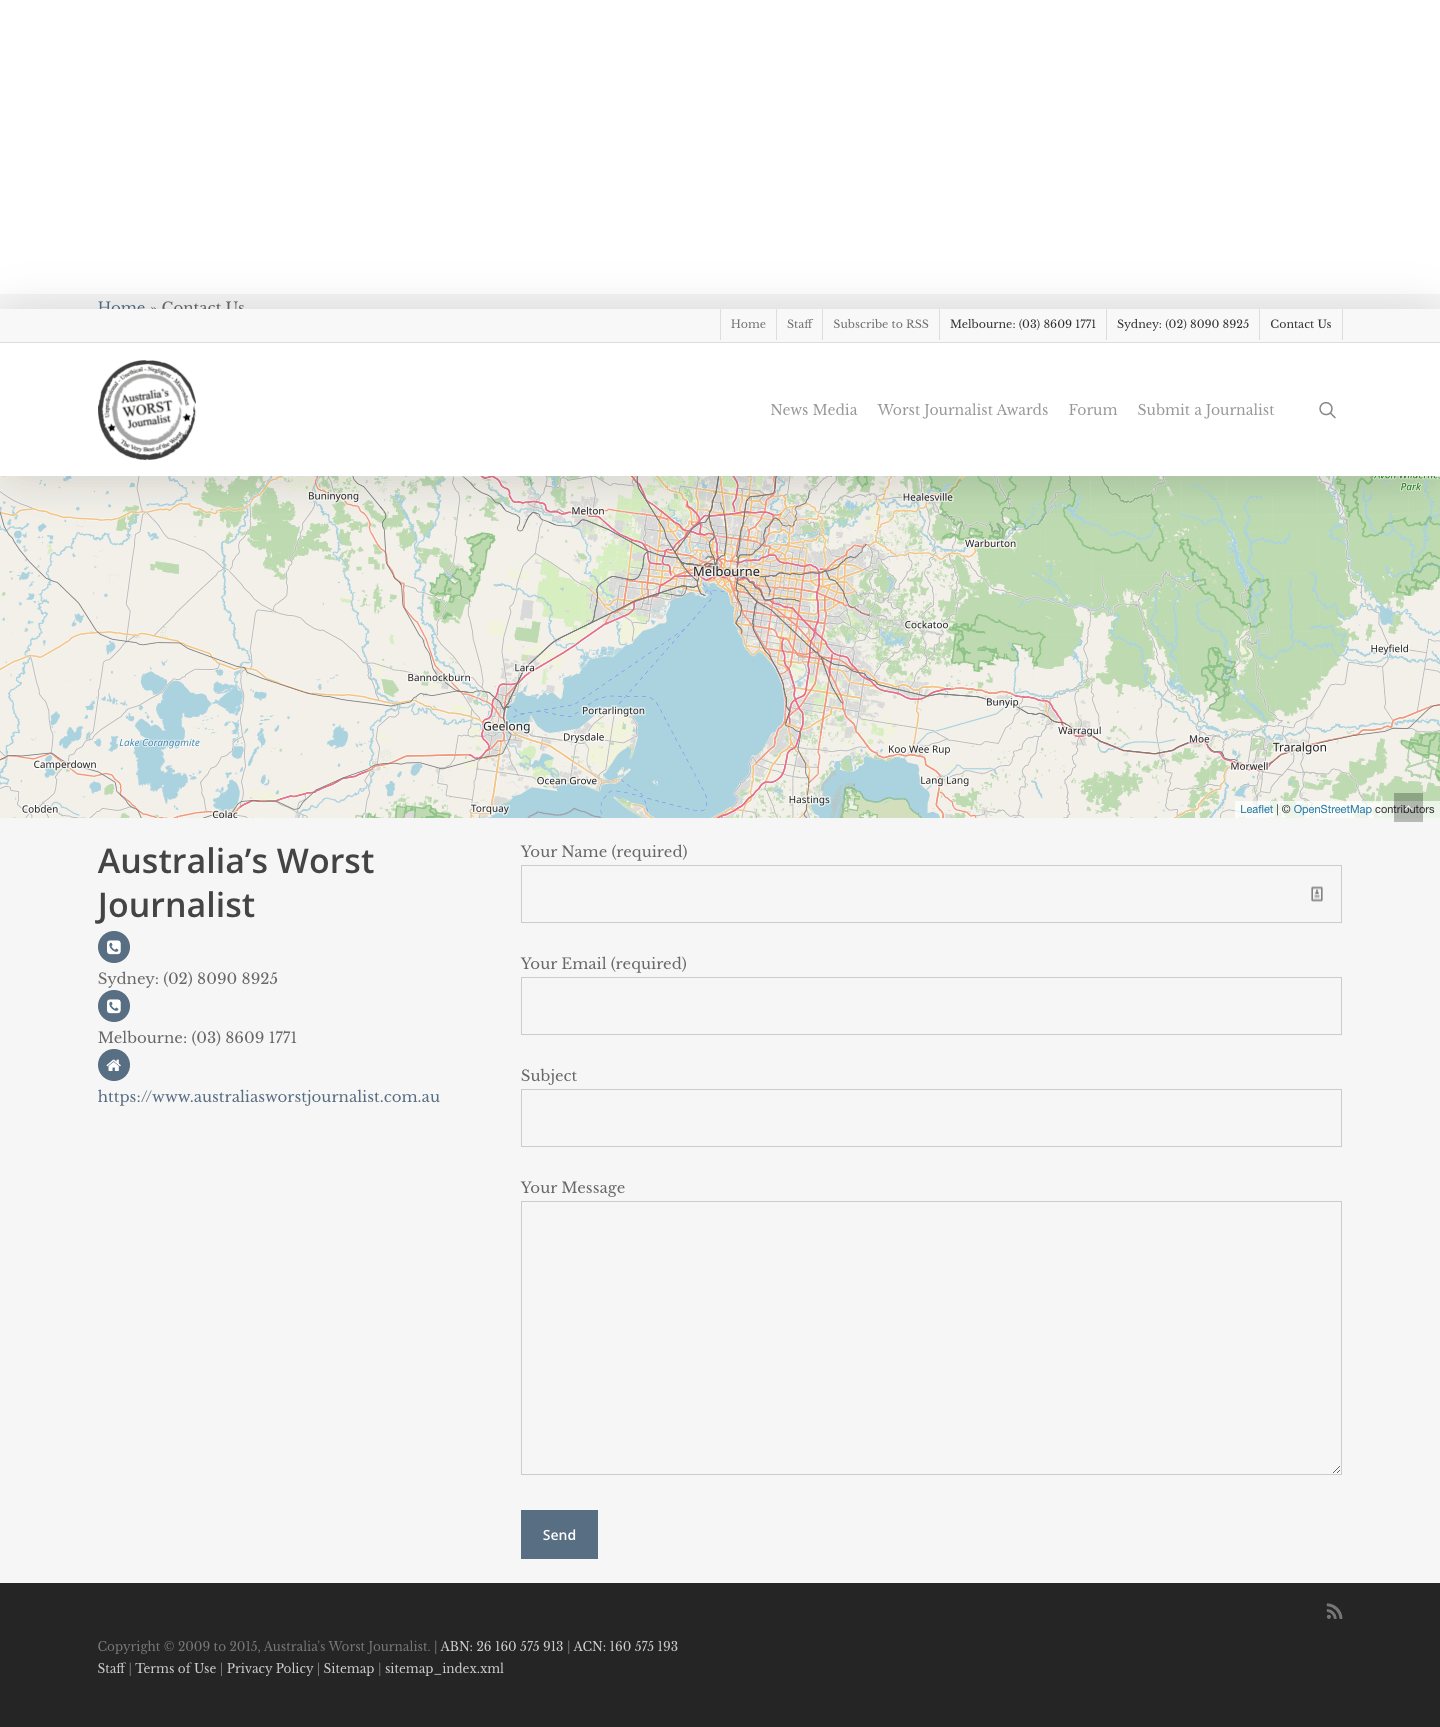The height and width of the screenshot is (1727, 1440).
Task: Click the home website icon
Action: (x=114, y=1065)
